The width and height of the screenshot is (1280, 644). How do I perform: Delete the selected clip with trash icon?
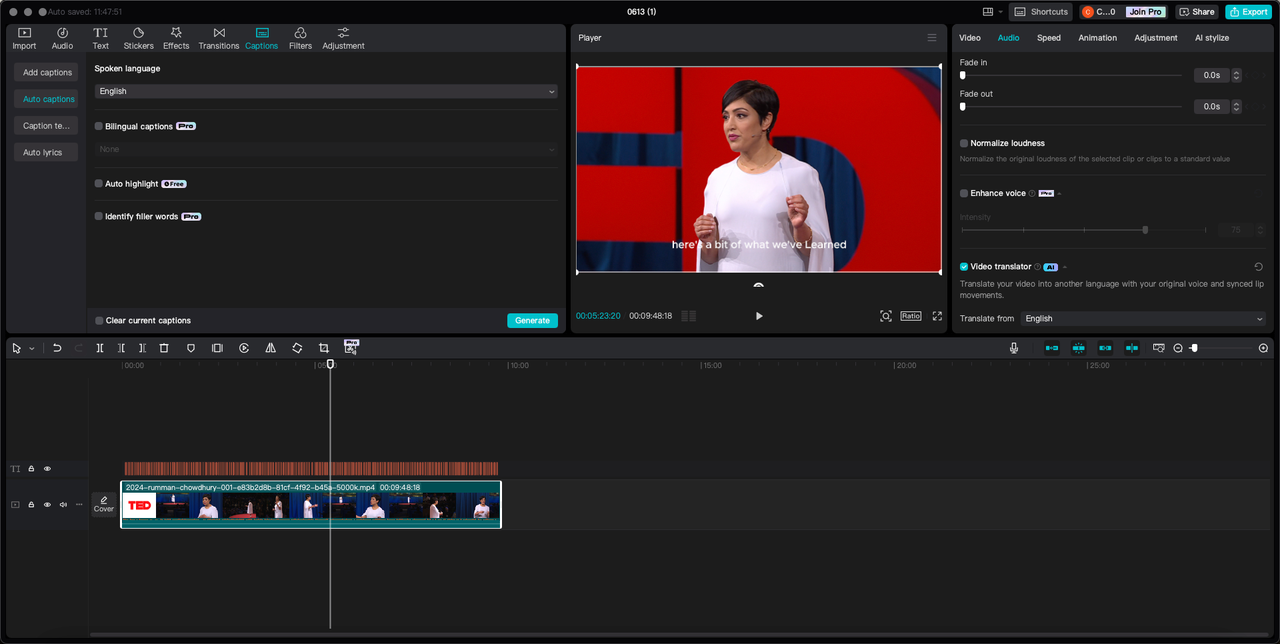(x=164, y=348)
